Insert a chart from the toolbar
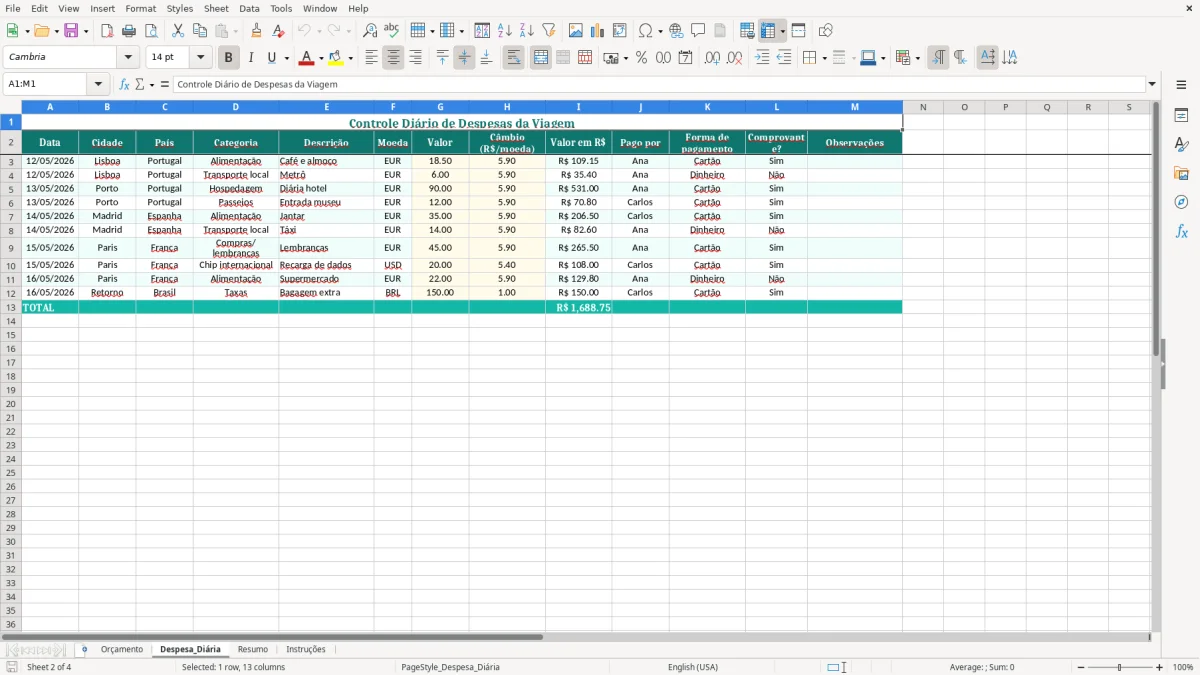The height and width of the screenshot is (675, 1200). tap(598, 31)
